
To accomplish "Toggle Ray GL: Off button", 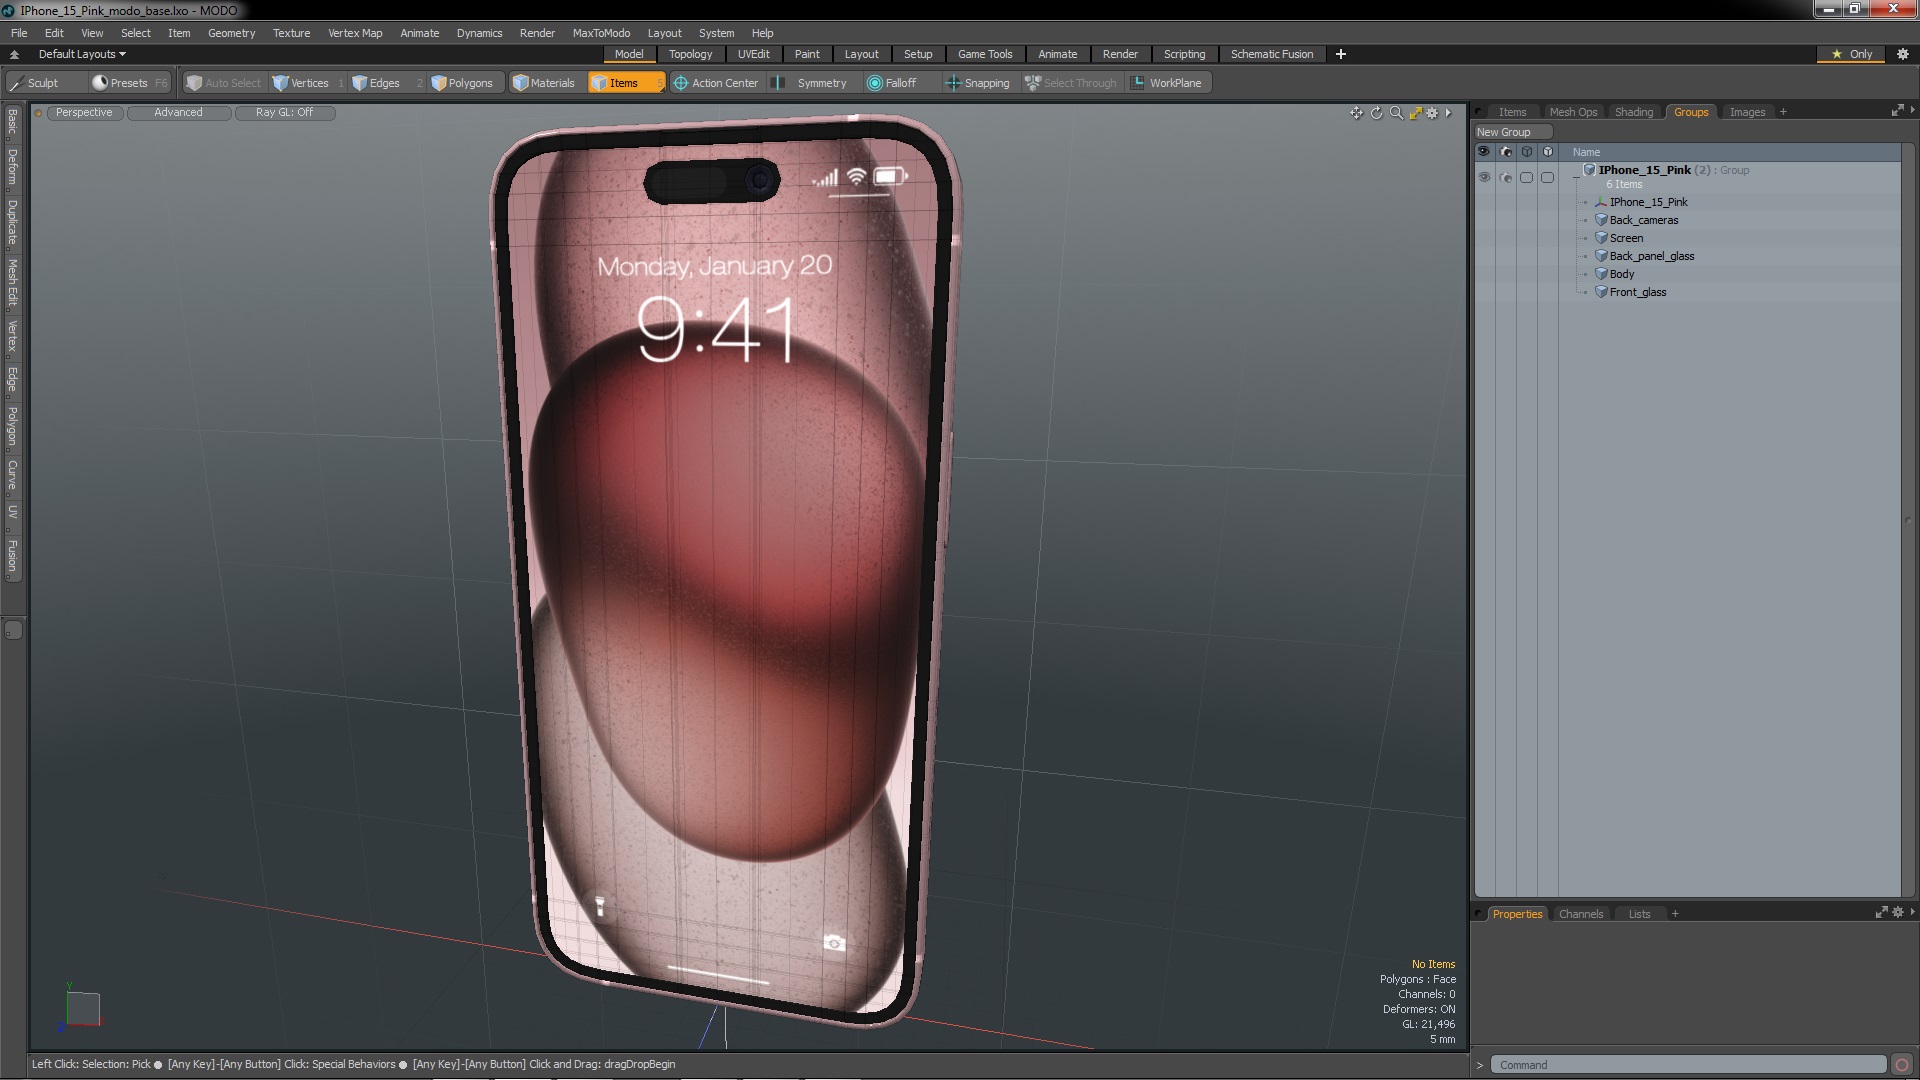I will tap(284, 113).
